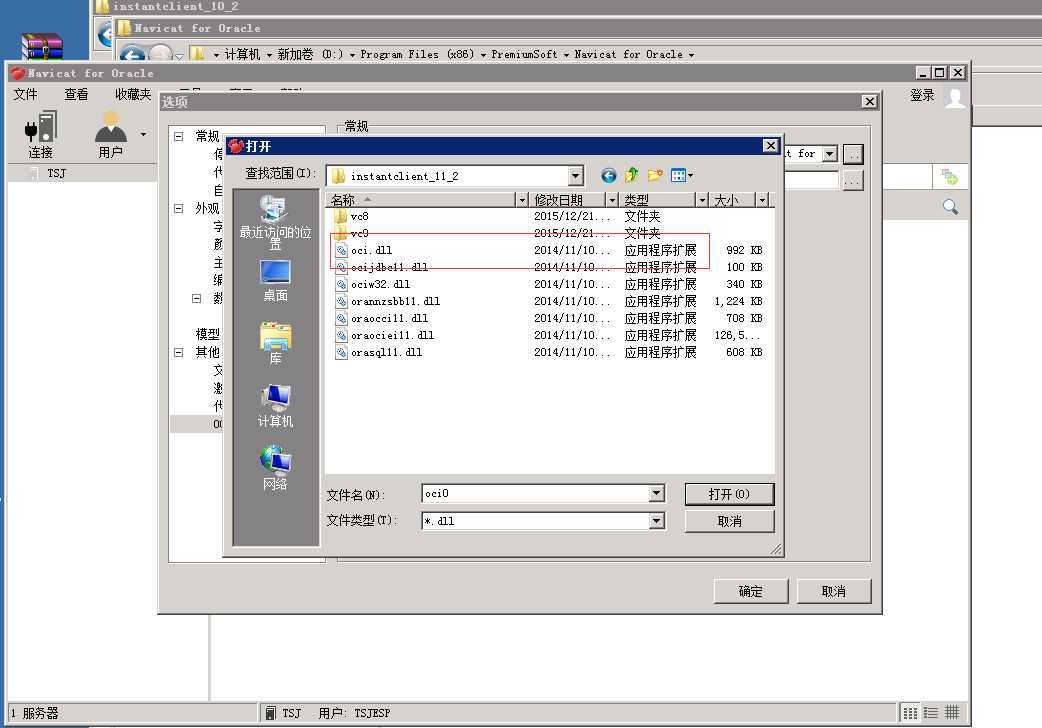Open the 修改日期 column filter dropdown
The width and height of the screenshot is (1042, 728).
click(x=612, y=199)
